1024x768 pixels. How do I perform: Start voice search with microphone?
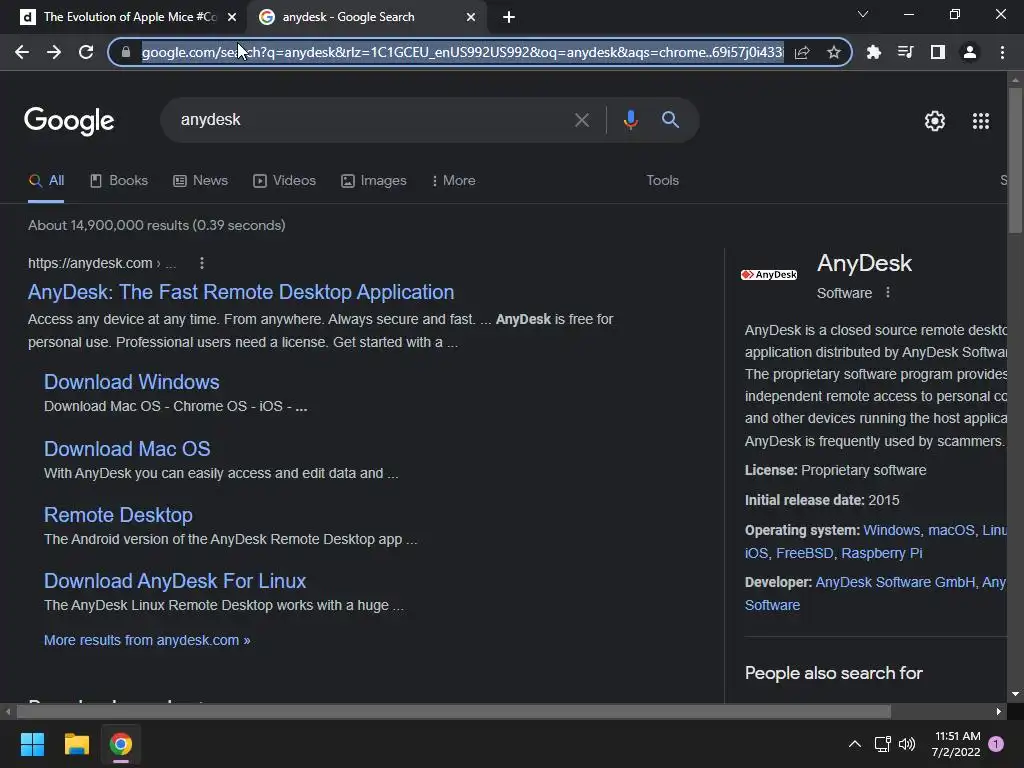[630, 120]
